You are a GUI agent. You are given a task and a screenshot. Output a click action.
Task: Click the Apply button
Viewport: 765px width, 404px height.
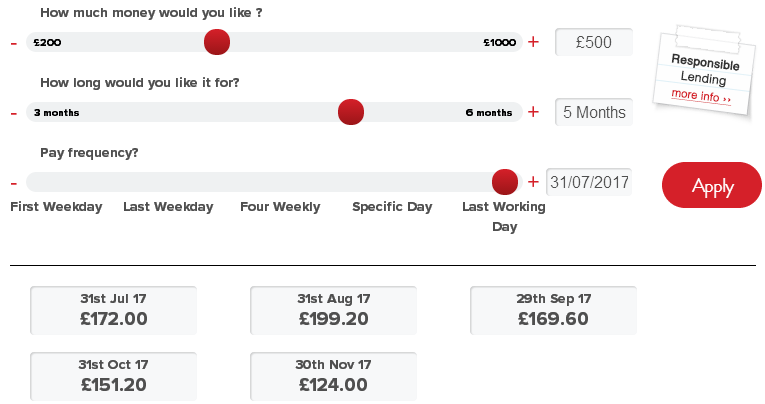click(712, 185)
